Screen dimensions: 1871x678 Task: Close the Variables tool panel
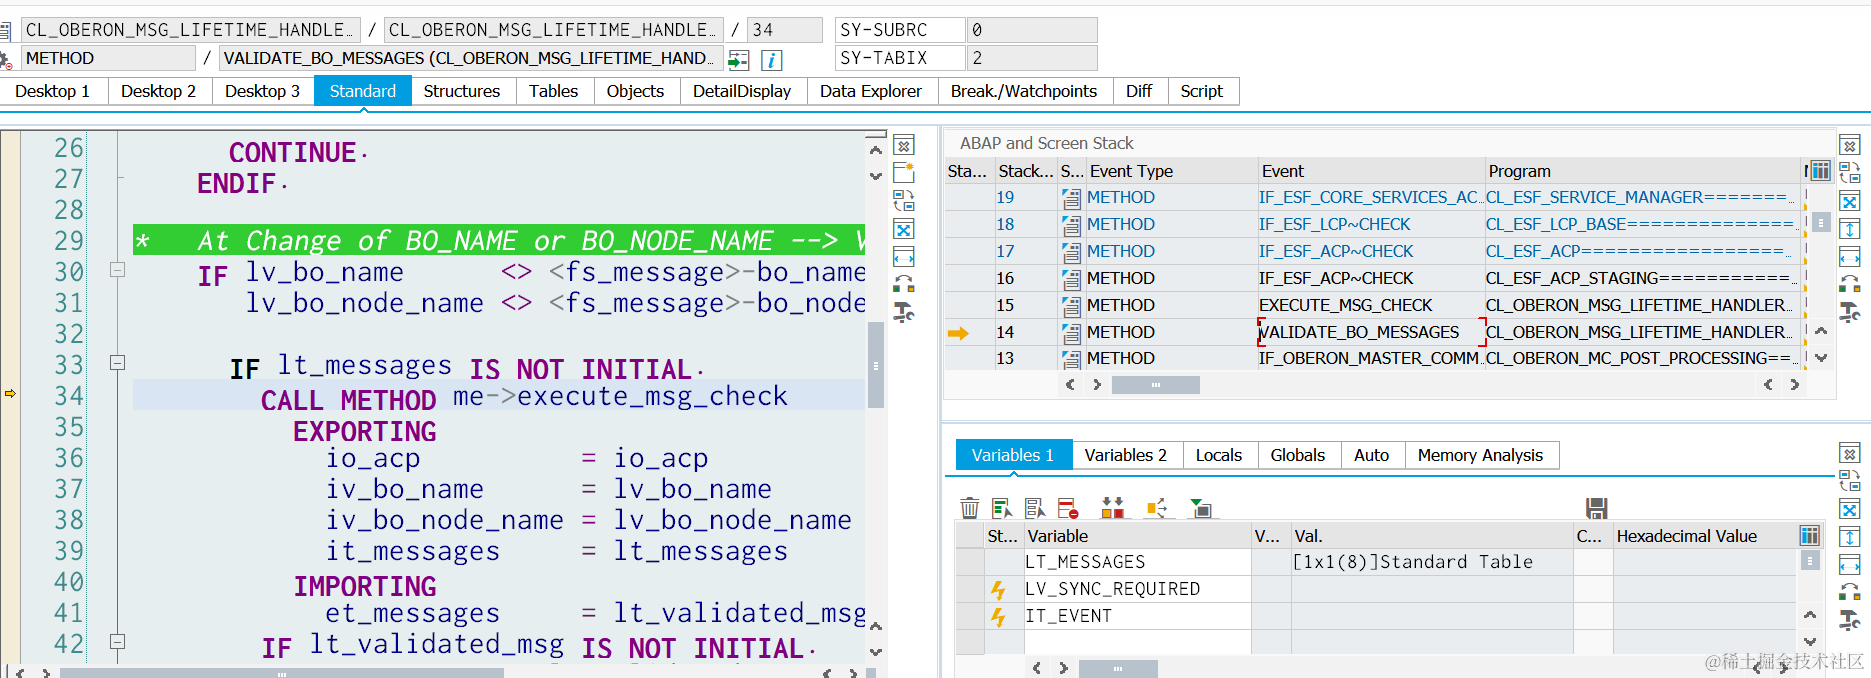coord(1850,453)
